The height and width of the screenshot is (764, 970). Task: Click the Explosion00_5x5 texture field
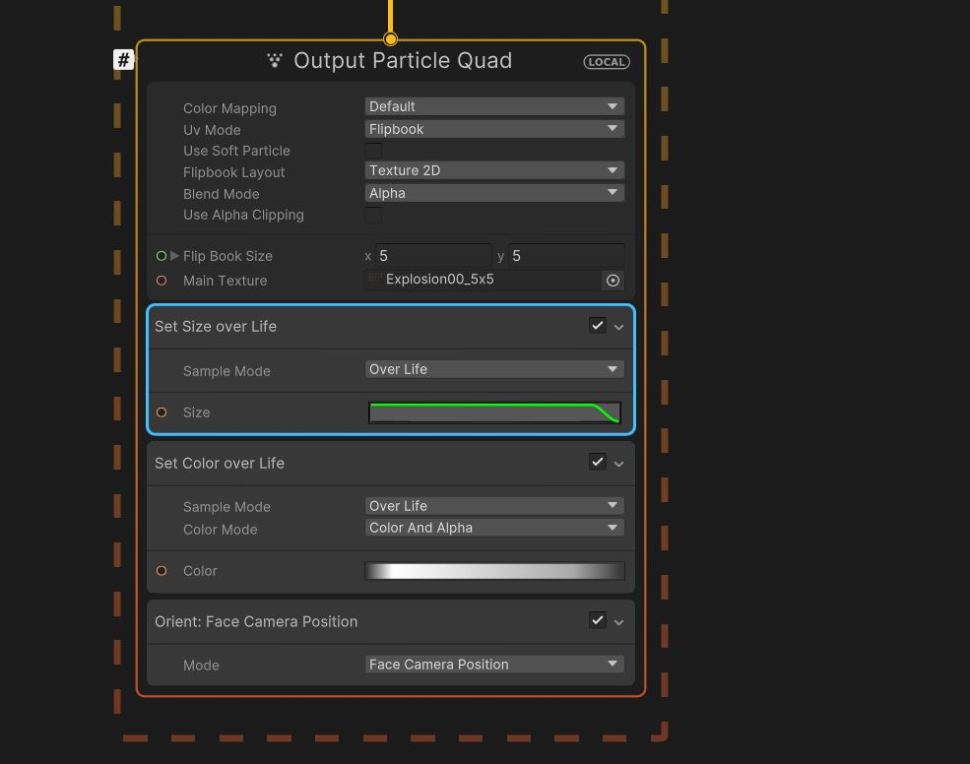coord(483,280)
